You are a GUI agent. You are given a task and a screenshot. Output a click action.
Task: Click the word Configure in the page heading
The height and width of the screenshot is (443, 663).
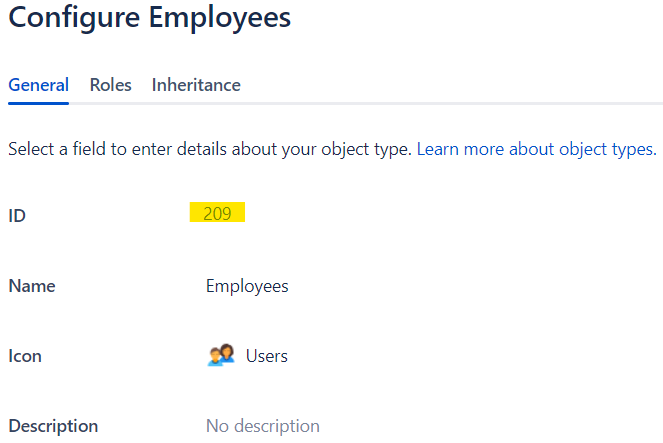point(74,19)
